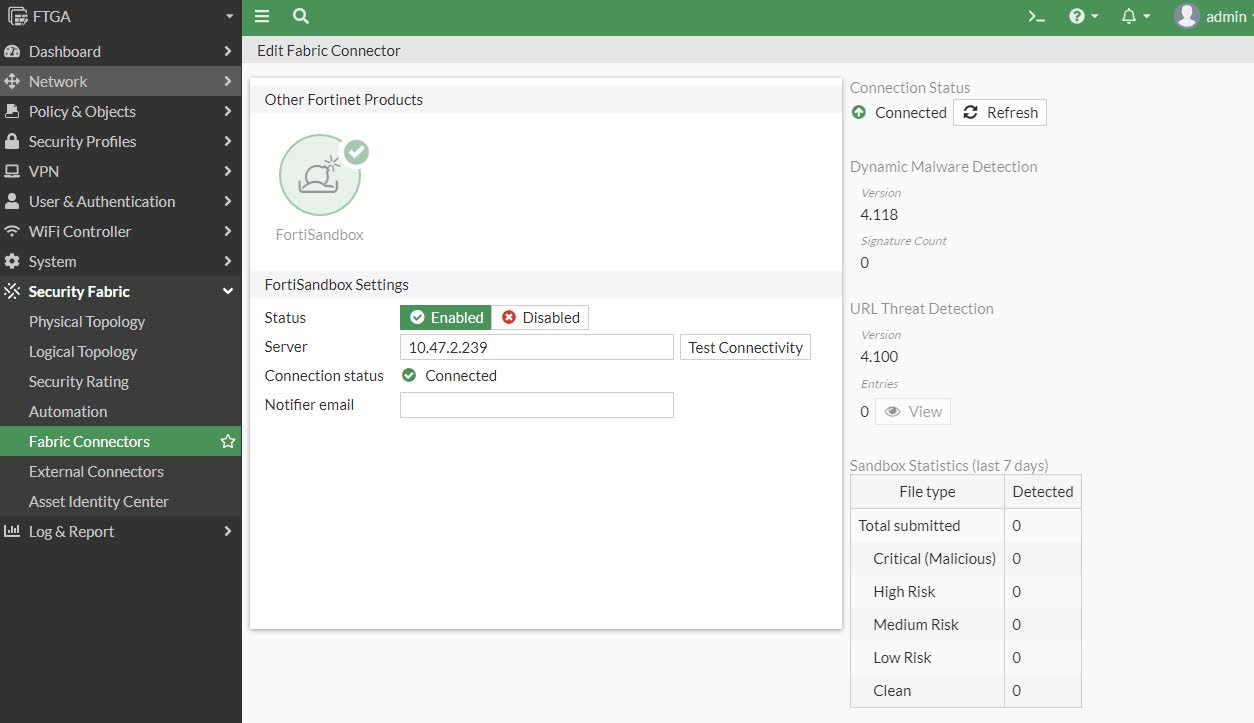The image size is (1254, 723).
Task: Open the search magnifier icon
Action: click(301, 16)
